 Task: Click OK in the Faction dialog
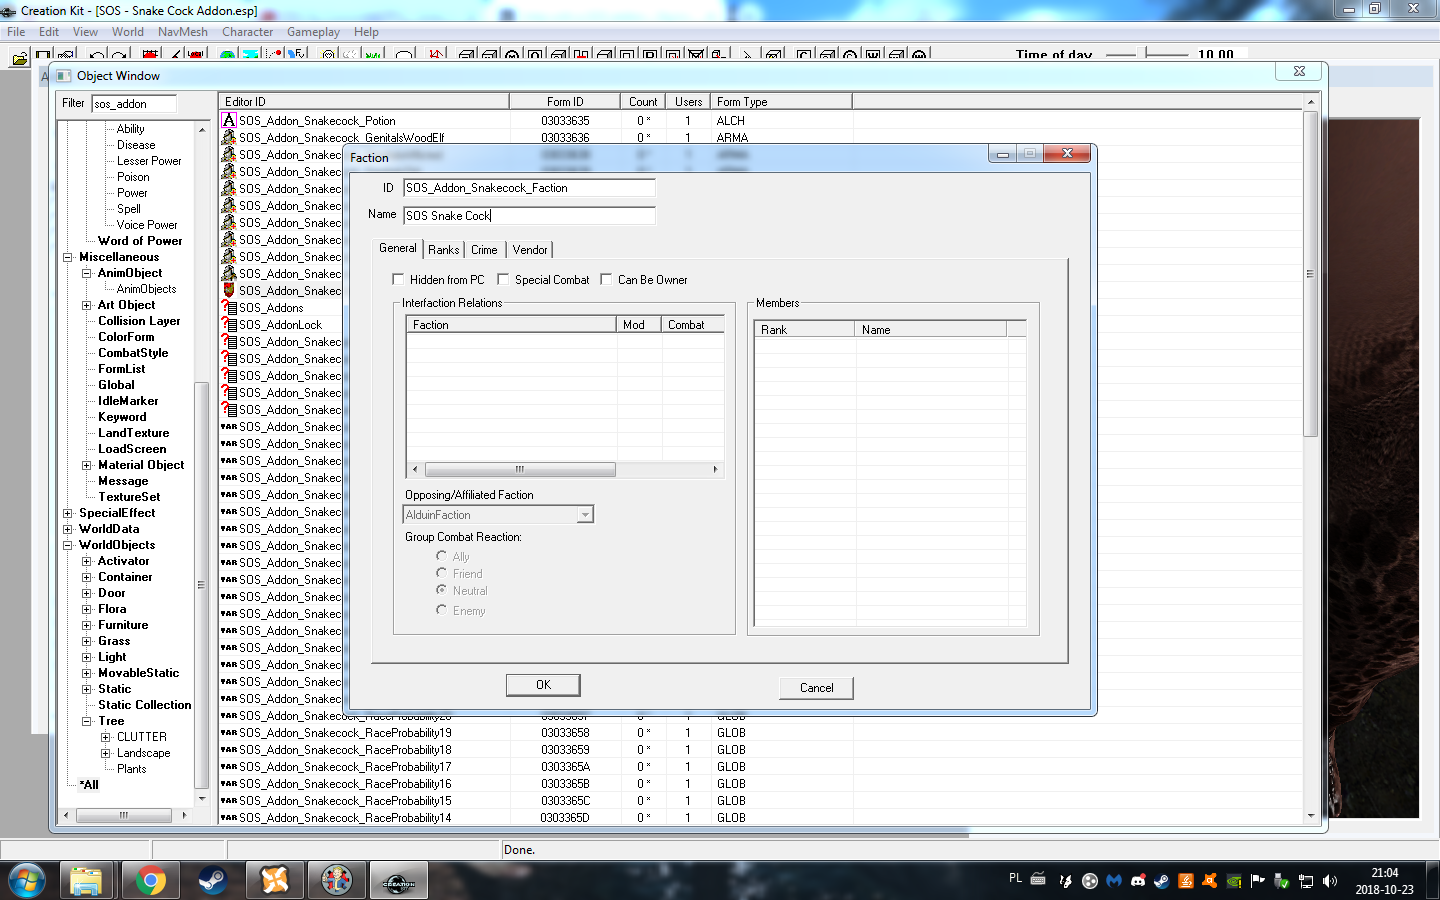543,685
